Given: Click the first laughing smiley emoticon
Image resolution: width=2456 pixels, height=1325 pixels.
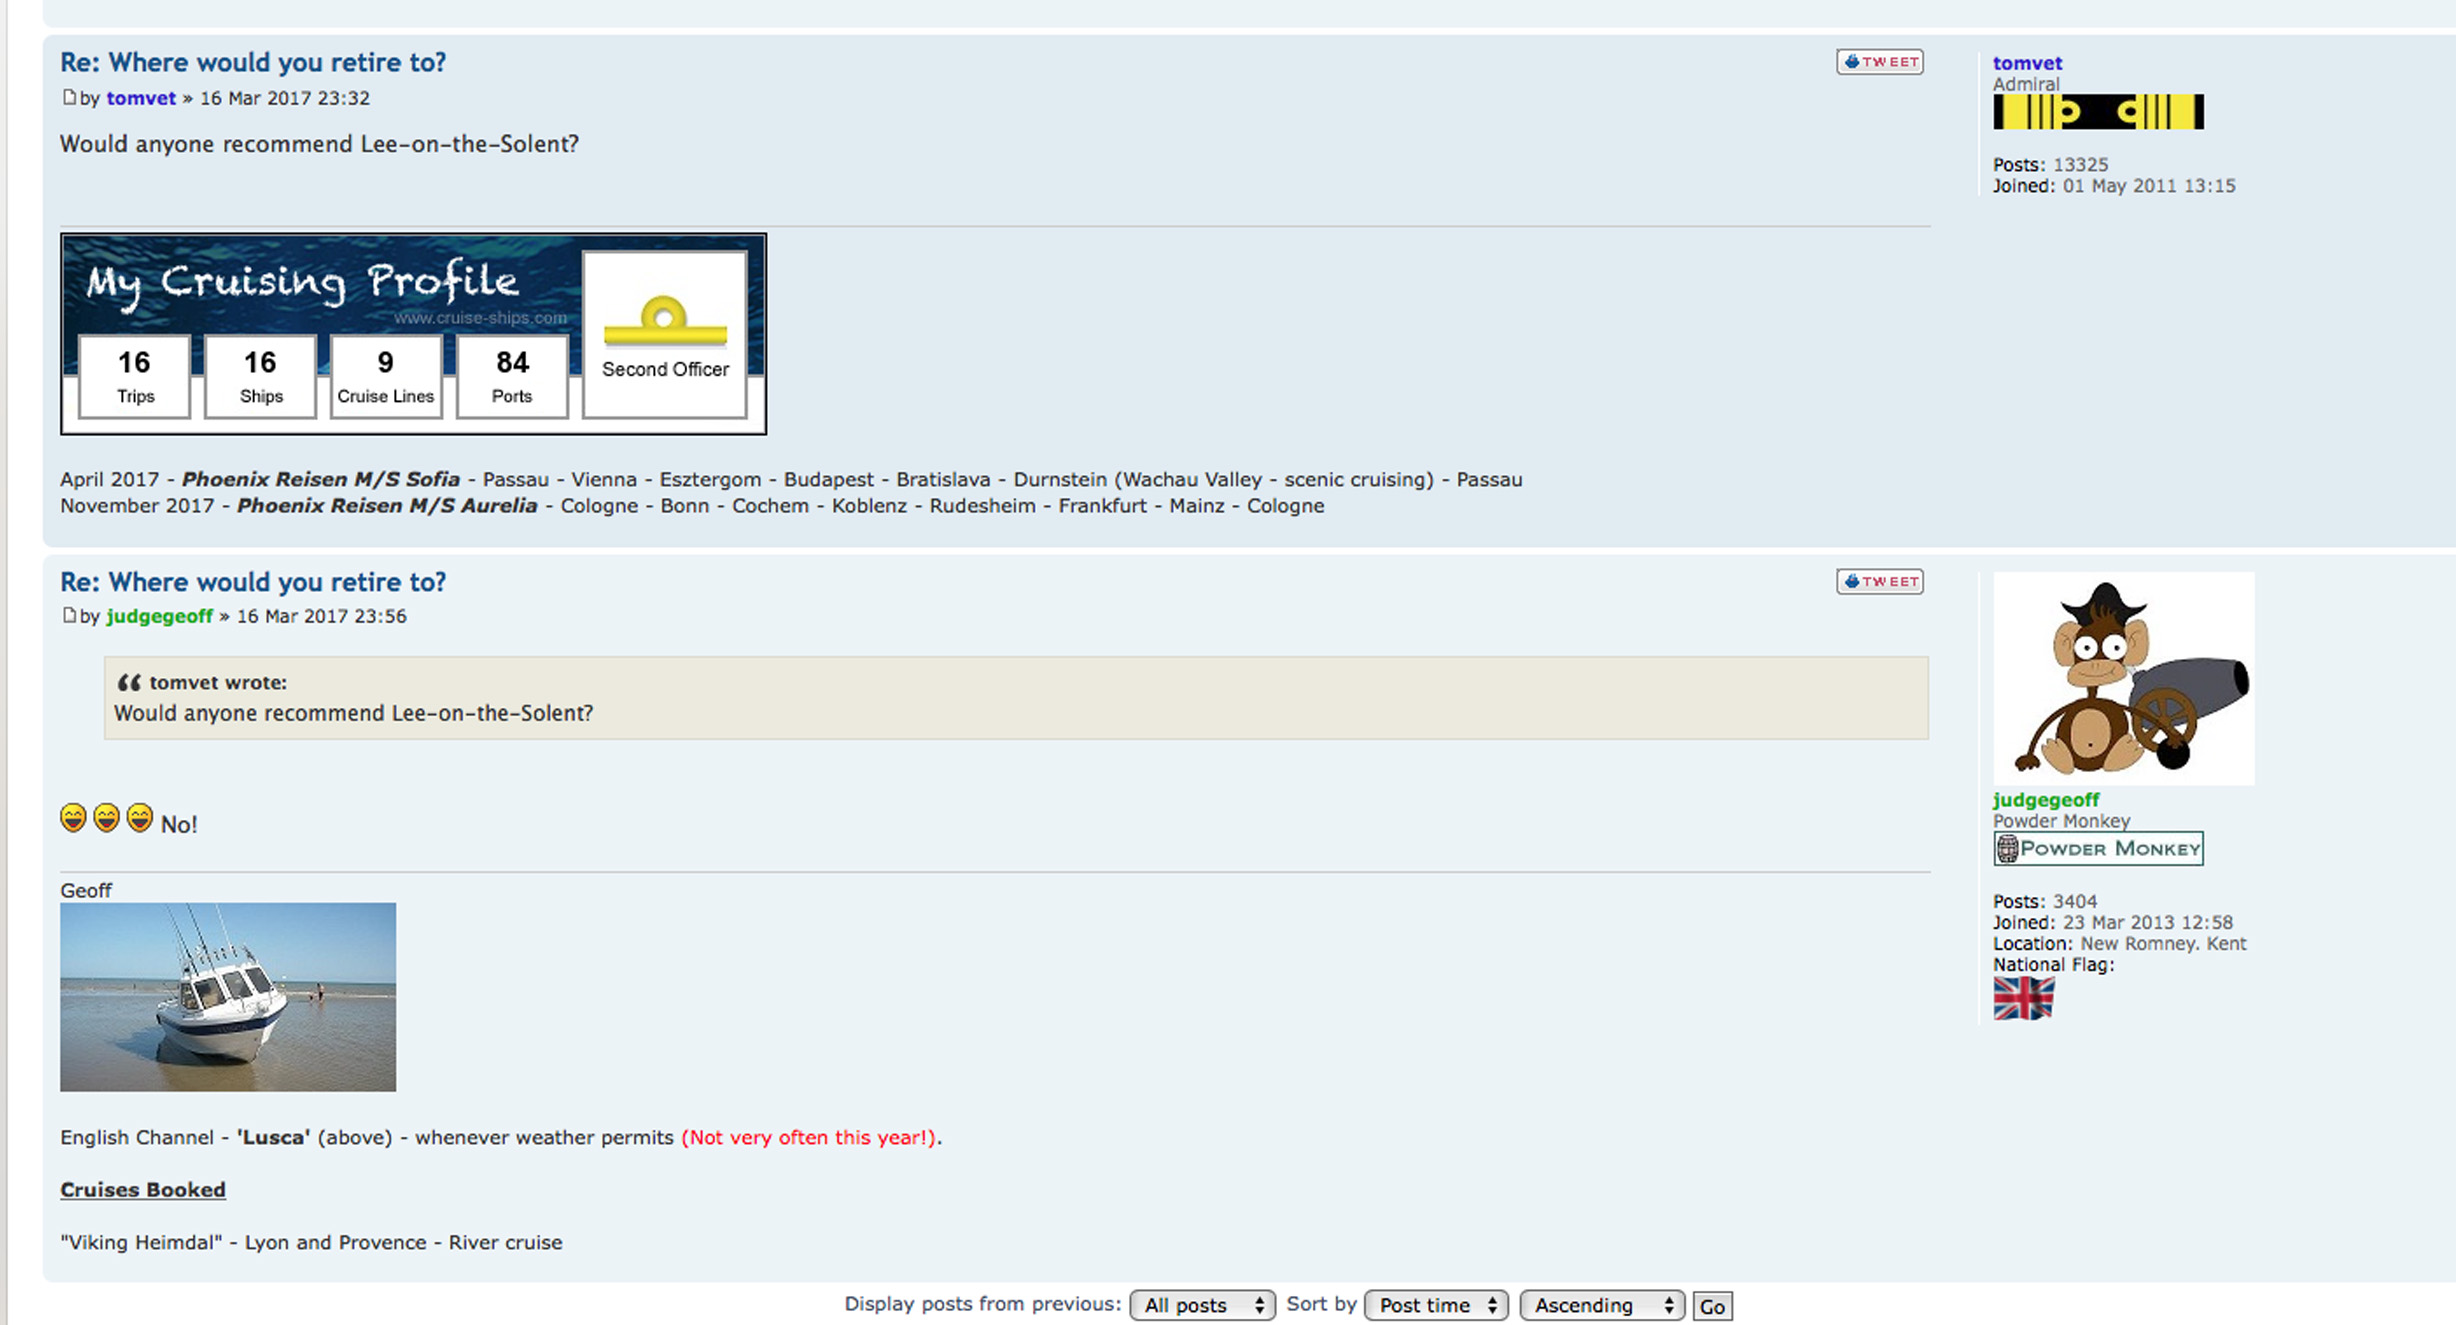Looking at the screenshot, I should (x=73, y=819).
